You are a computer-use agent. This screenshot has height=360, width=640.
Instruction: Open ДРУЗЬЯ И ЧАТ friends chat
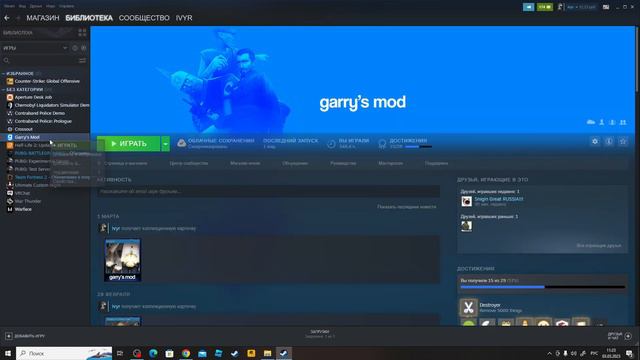(x=619, y=336)
